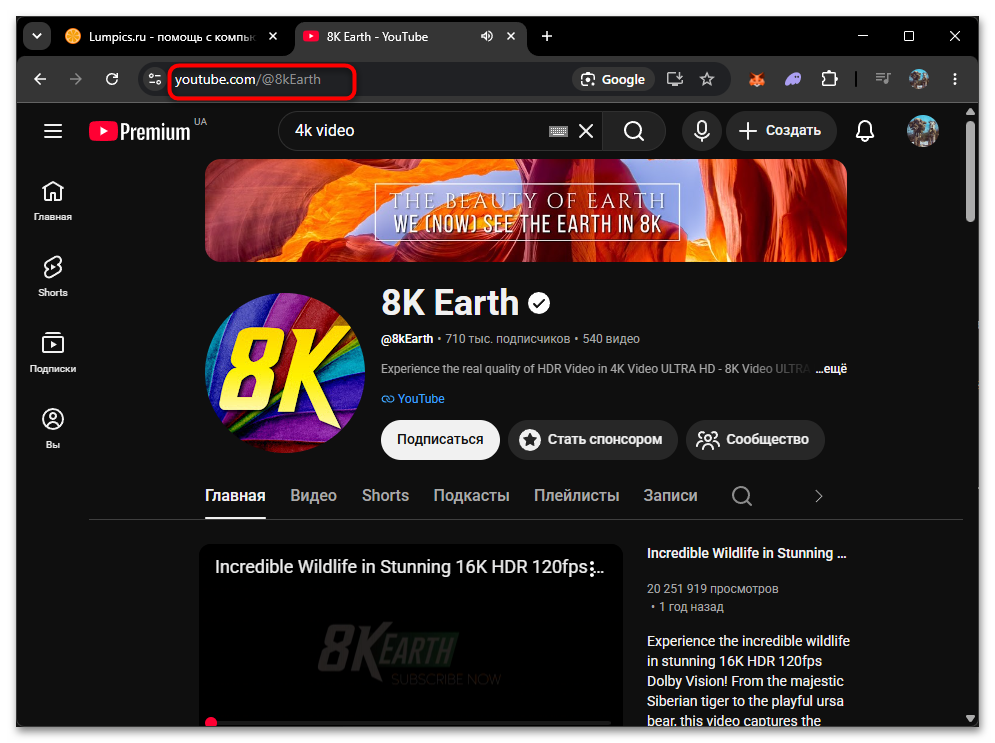995x743 pixels.
Task: Go to Главная in sidebar
Action: pyautogui.click(x=53, y=201)
